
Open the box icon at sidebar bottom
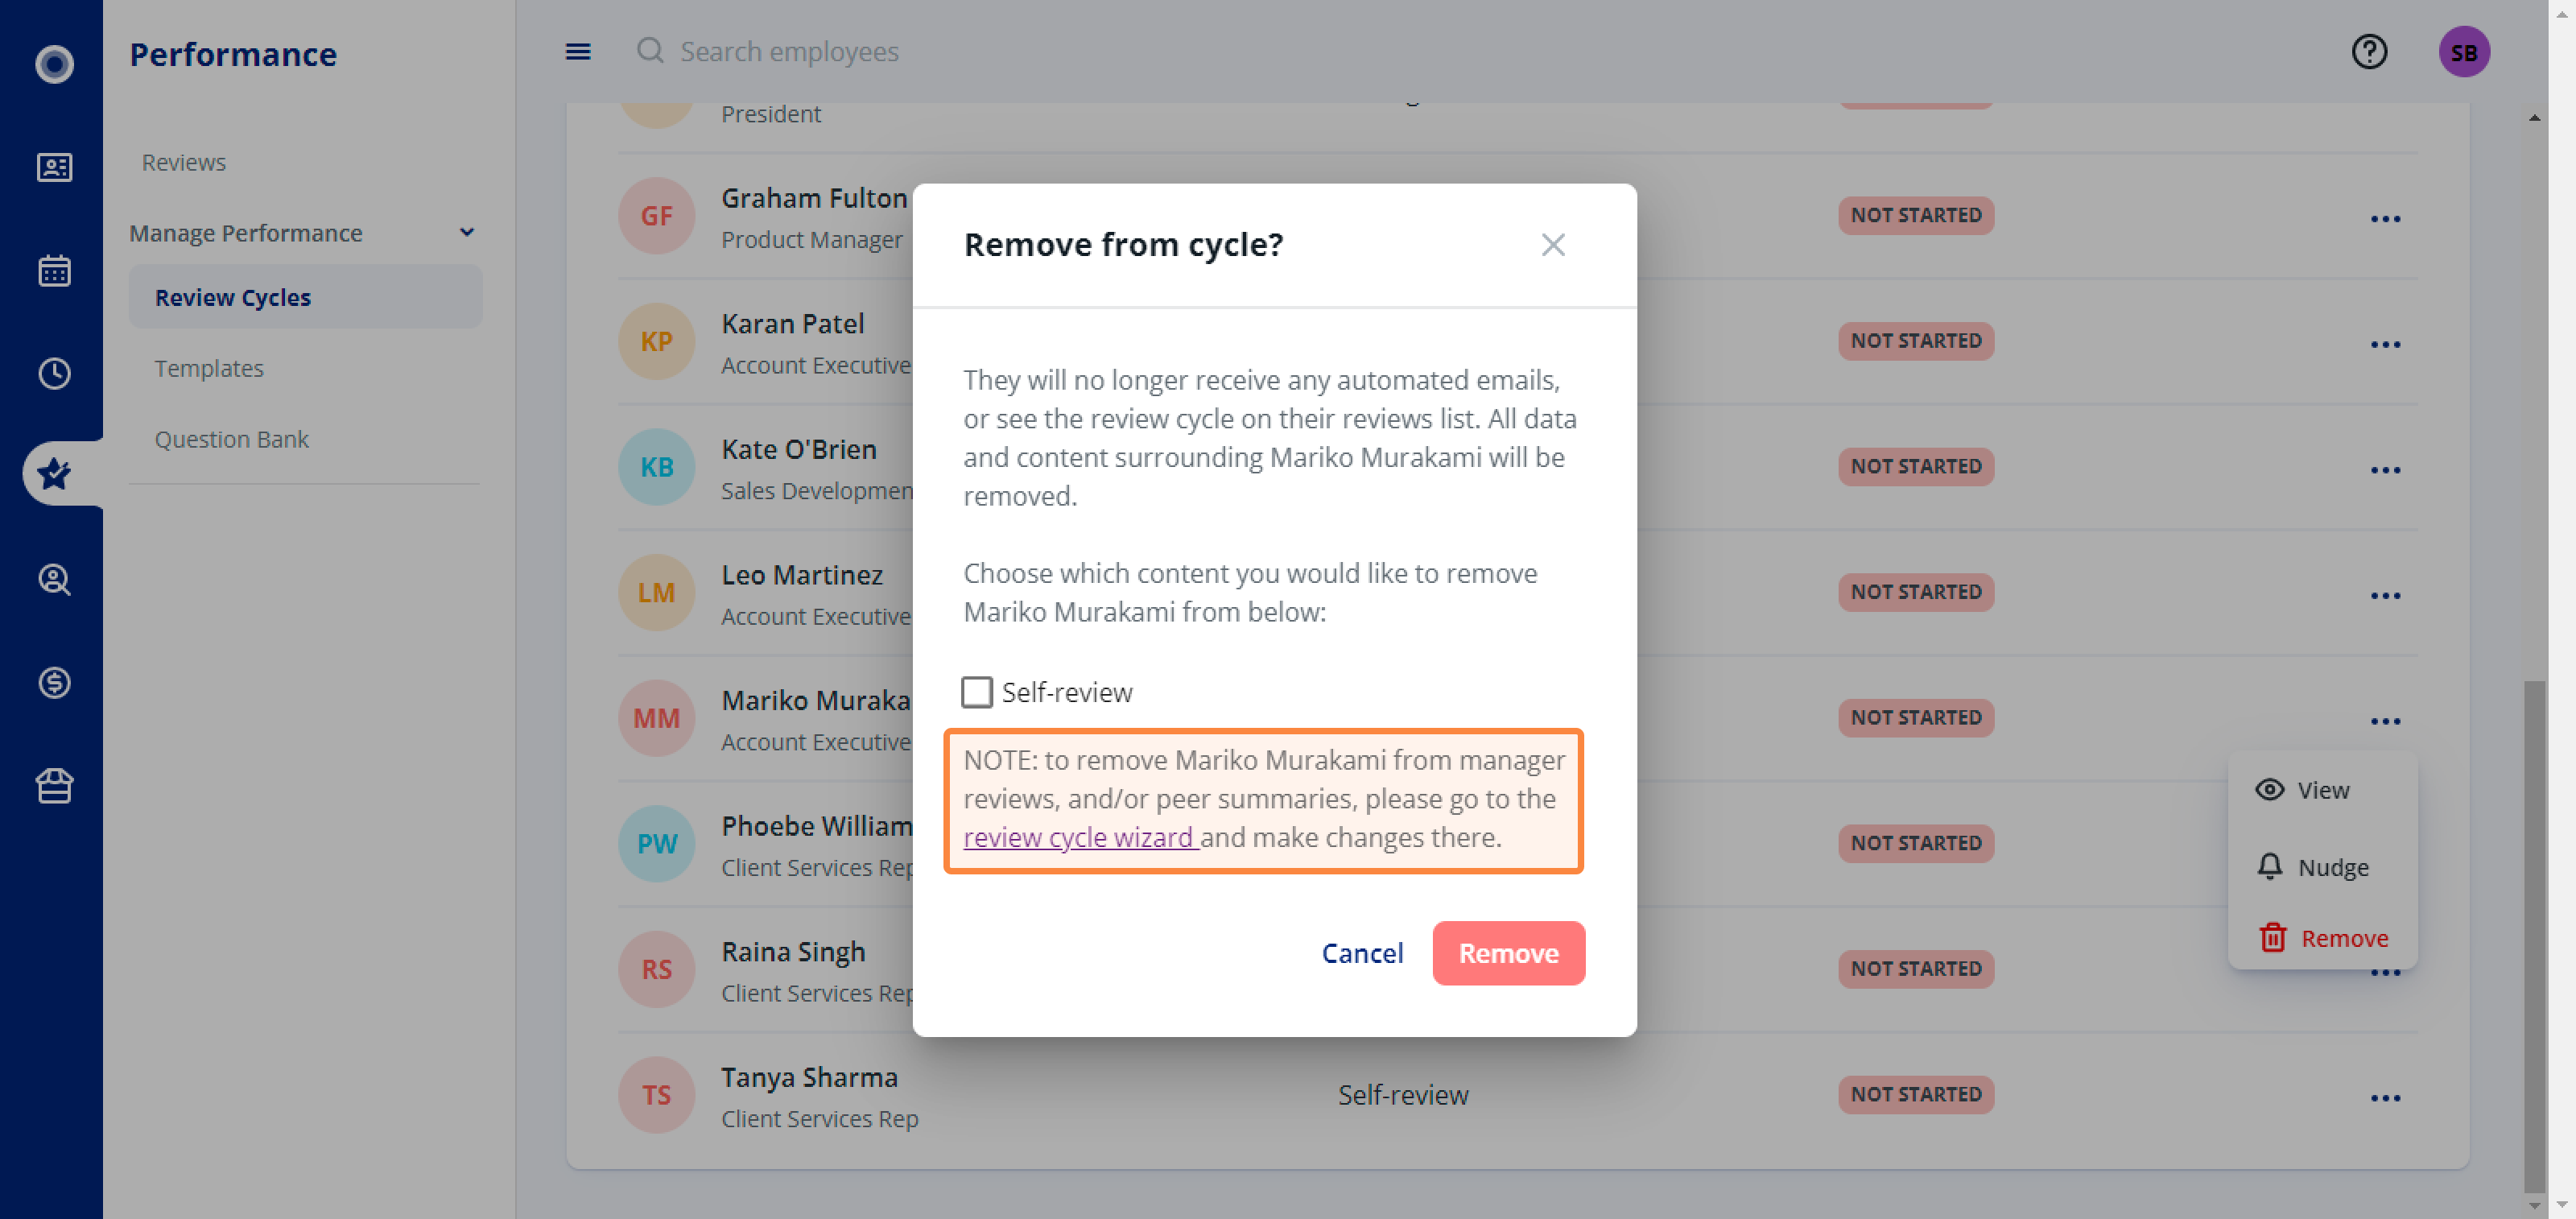(54, 786)
